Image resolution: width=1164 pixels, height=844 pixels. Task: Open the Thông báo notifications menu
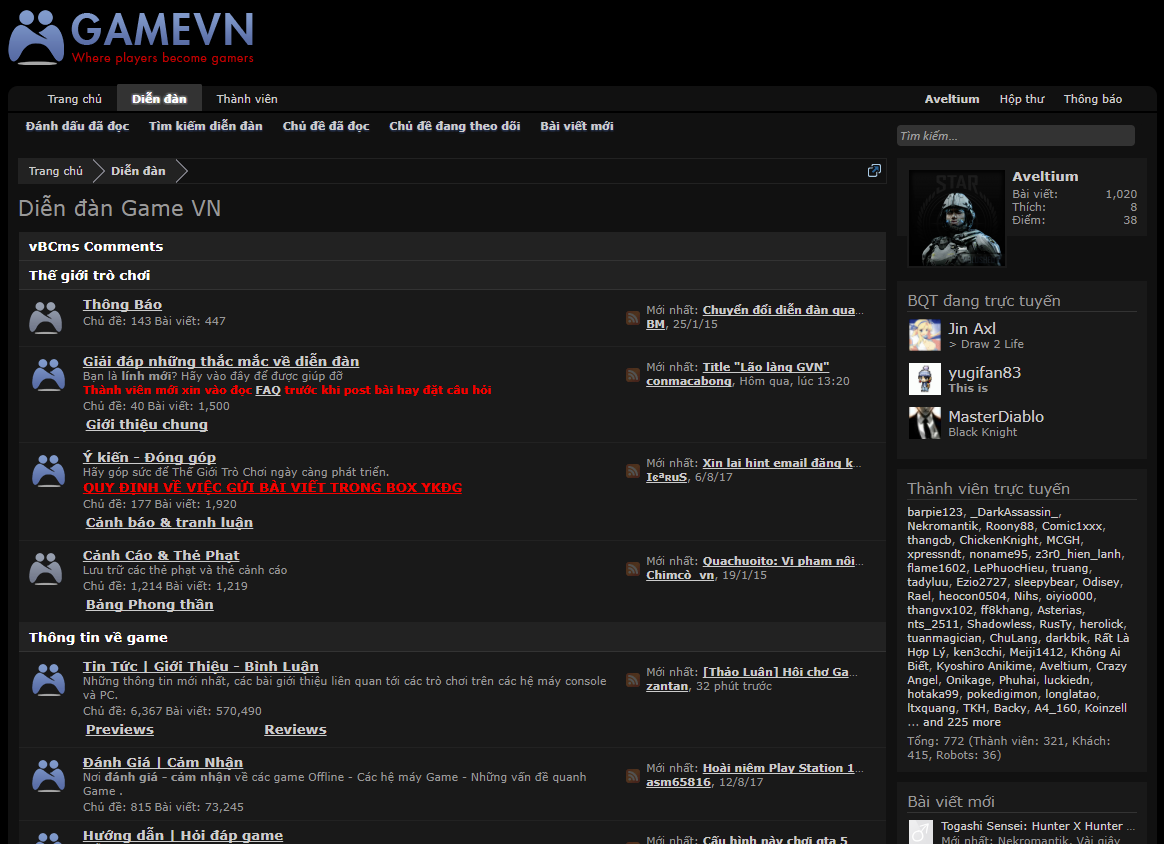(x=1092, y=99)
